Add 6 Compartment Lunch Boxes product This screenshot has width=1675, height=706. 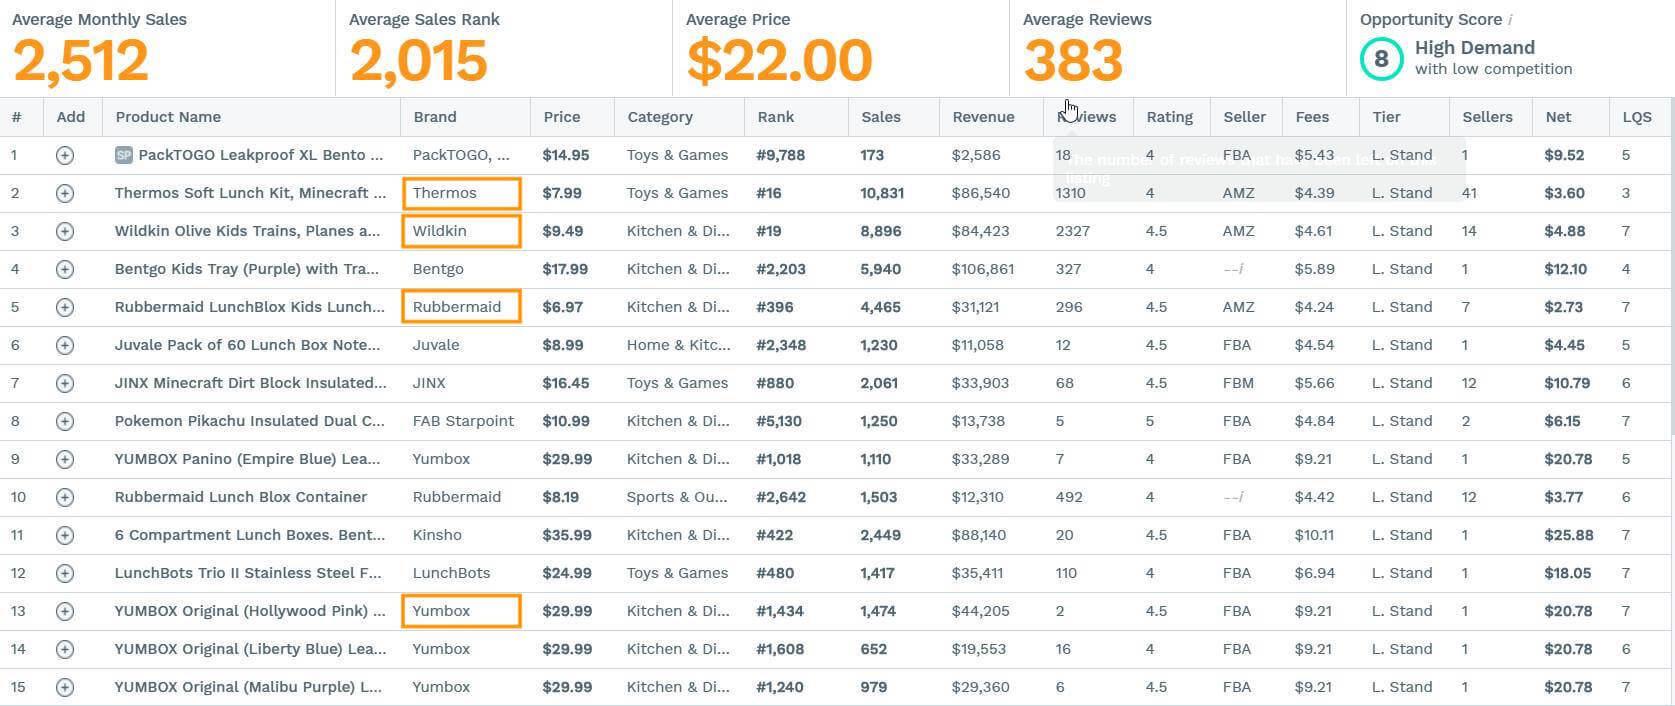tap(65, 535)
